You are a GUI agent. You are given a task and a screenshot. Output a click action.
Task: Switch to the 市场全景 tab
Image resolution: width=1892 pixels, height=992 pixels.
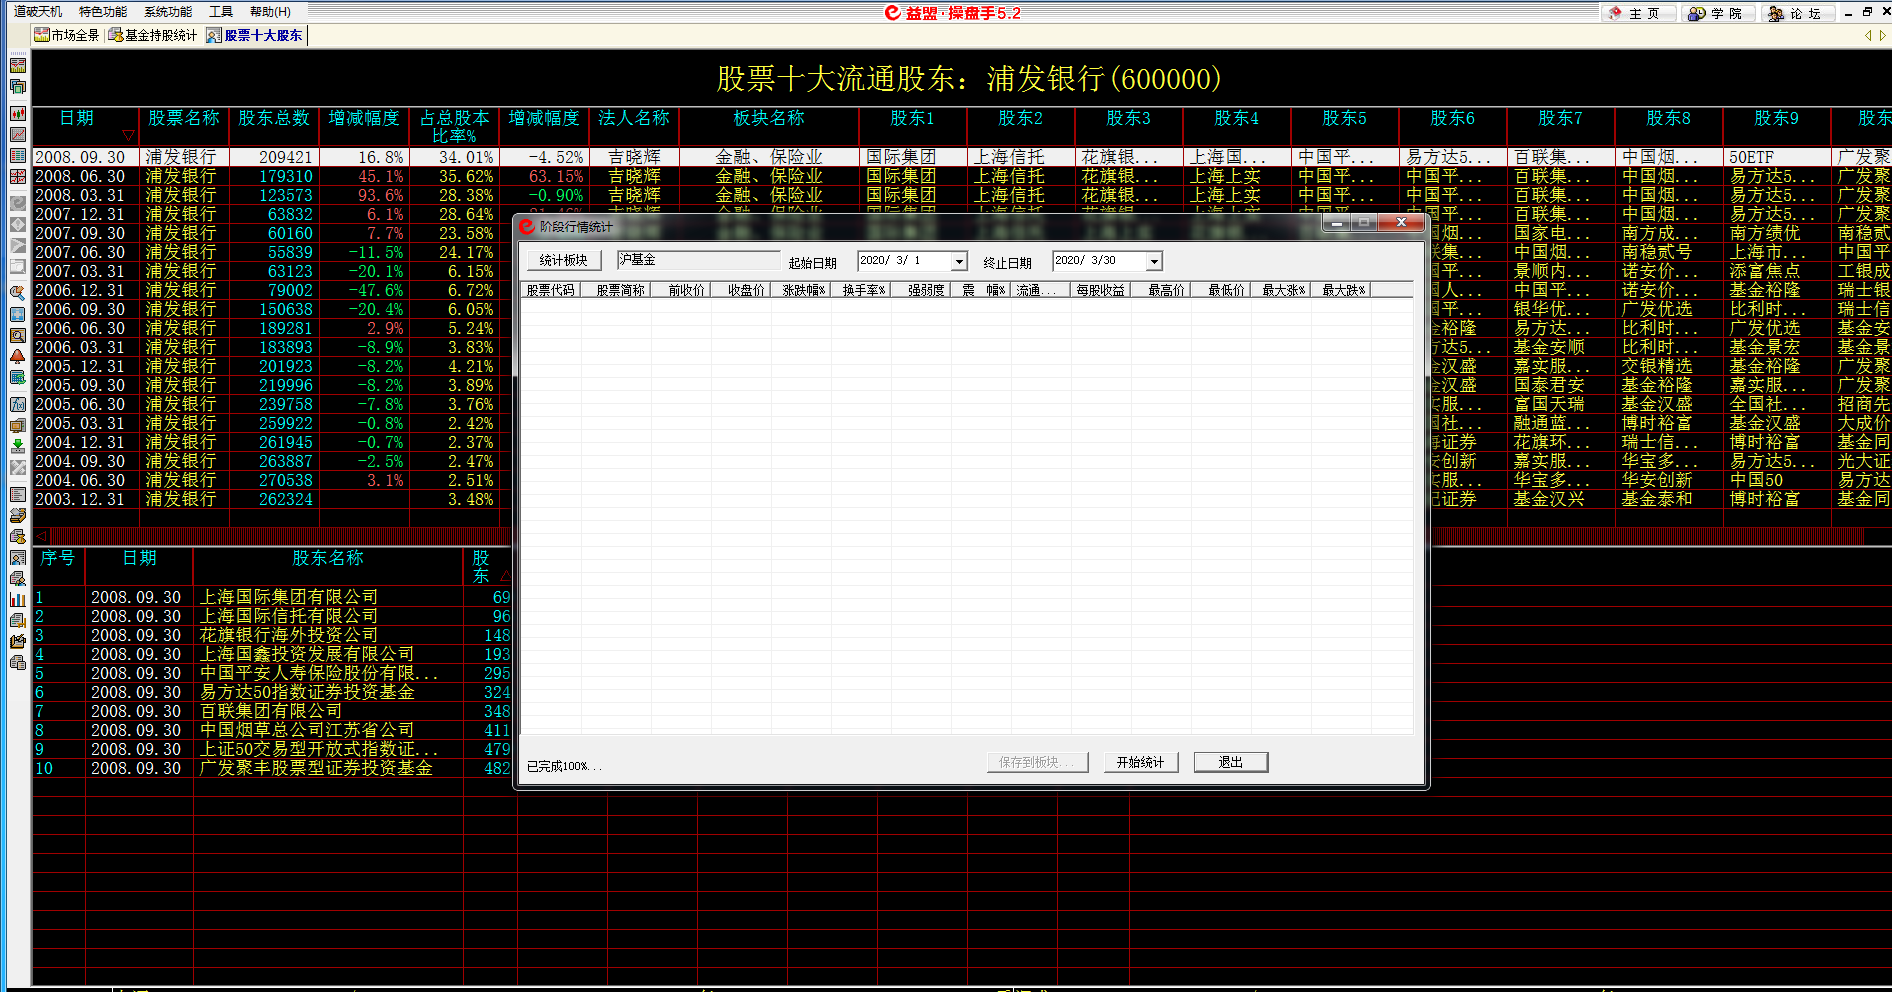coord(67,35)
